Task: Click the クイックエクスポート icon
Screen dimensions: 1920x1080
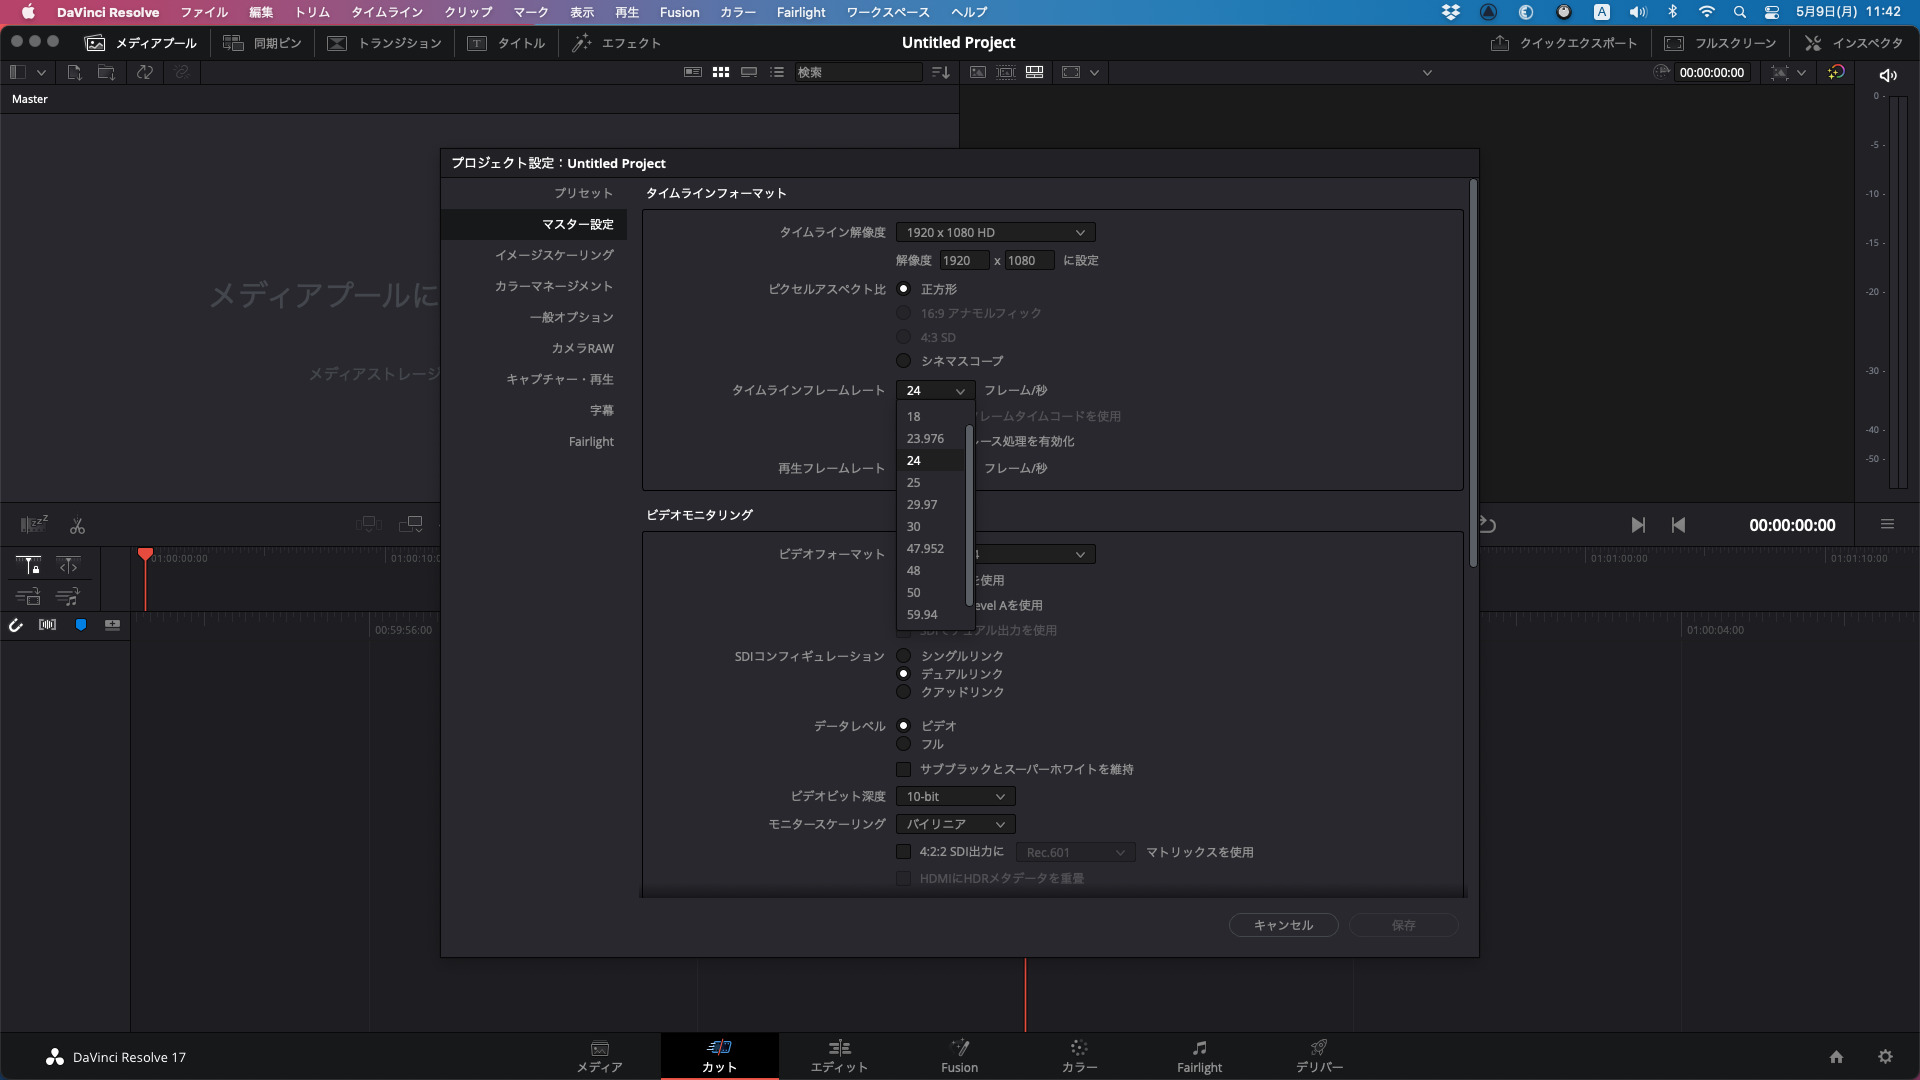Action: (x=1500, y=43)
